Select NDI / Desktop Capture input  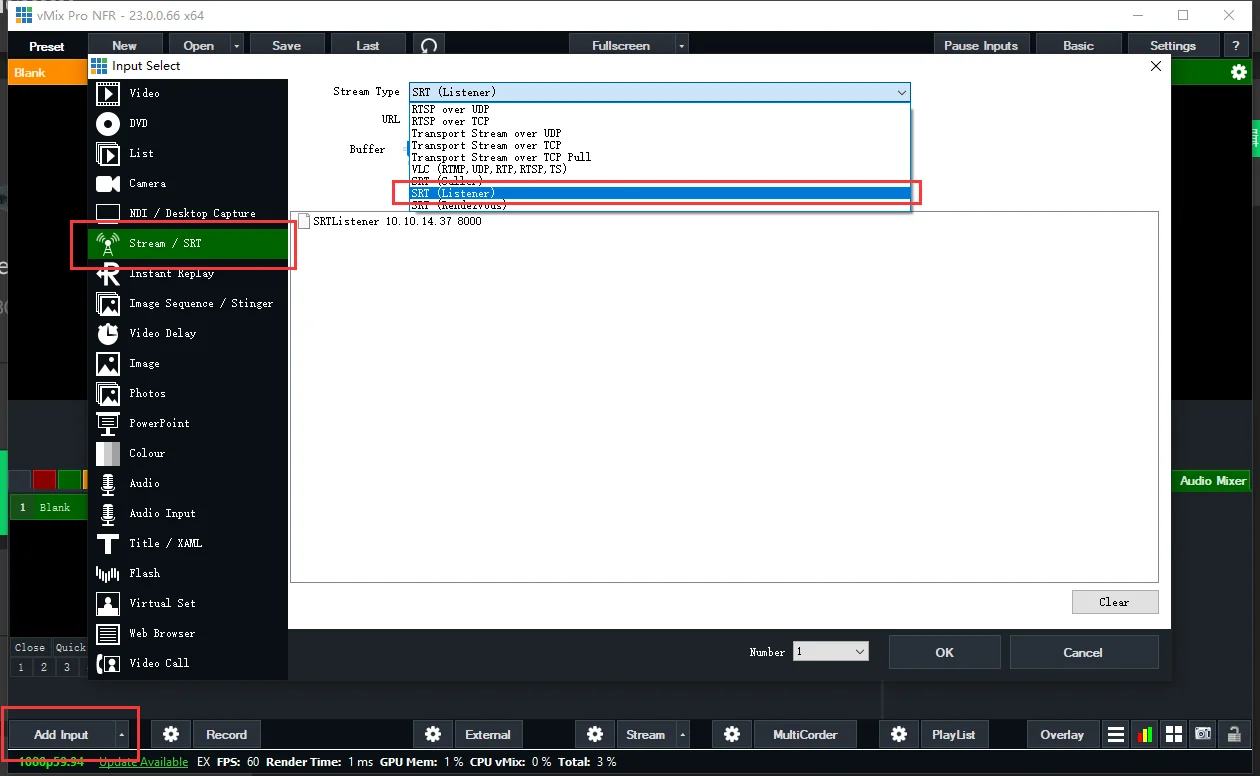click(x=188, y=213)
